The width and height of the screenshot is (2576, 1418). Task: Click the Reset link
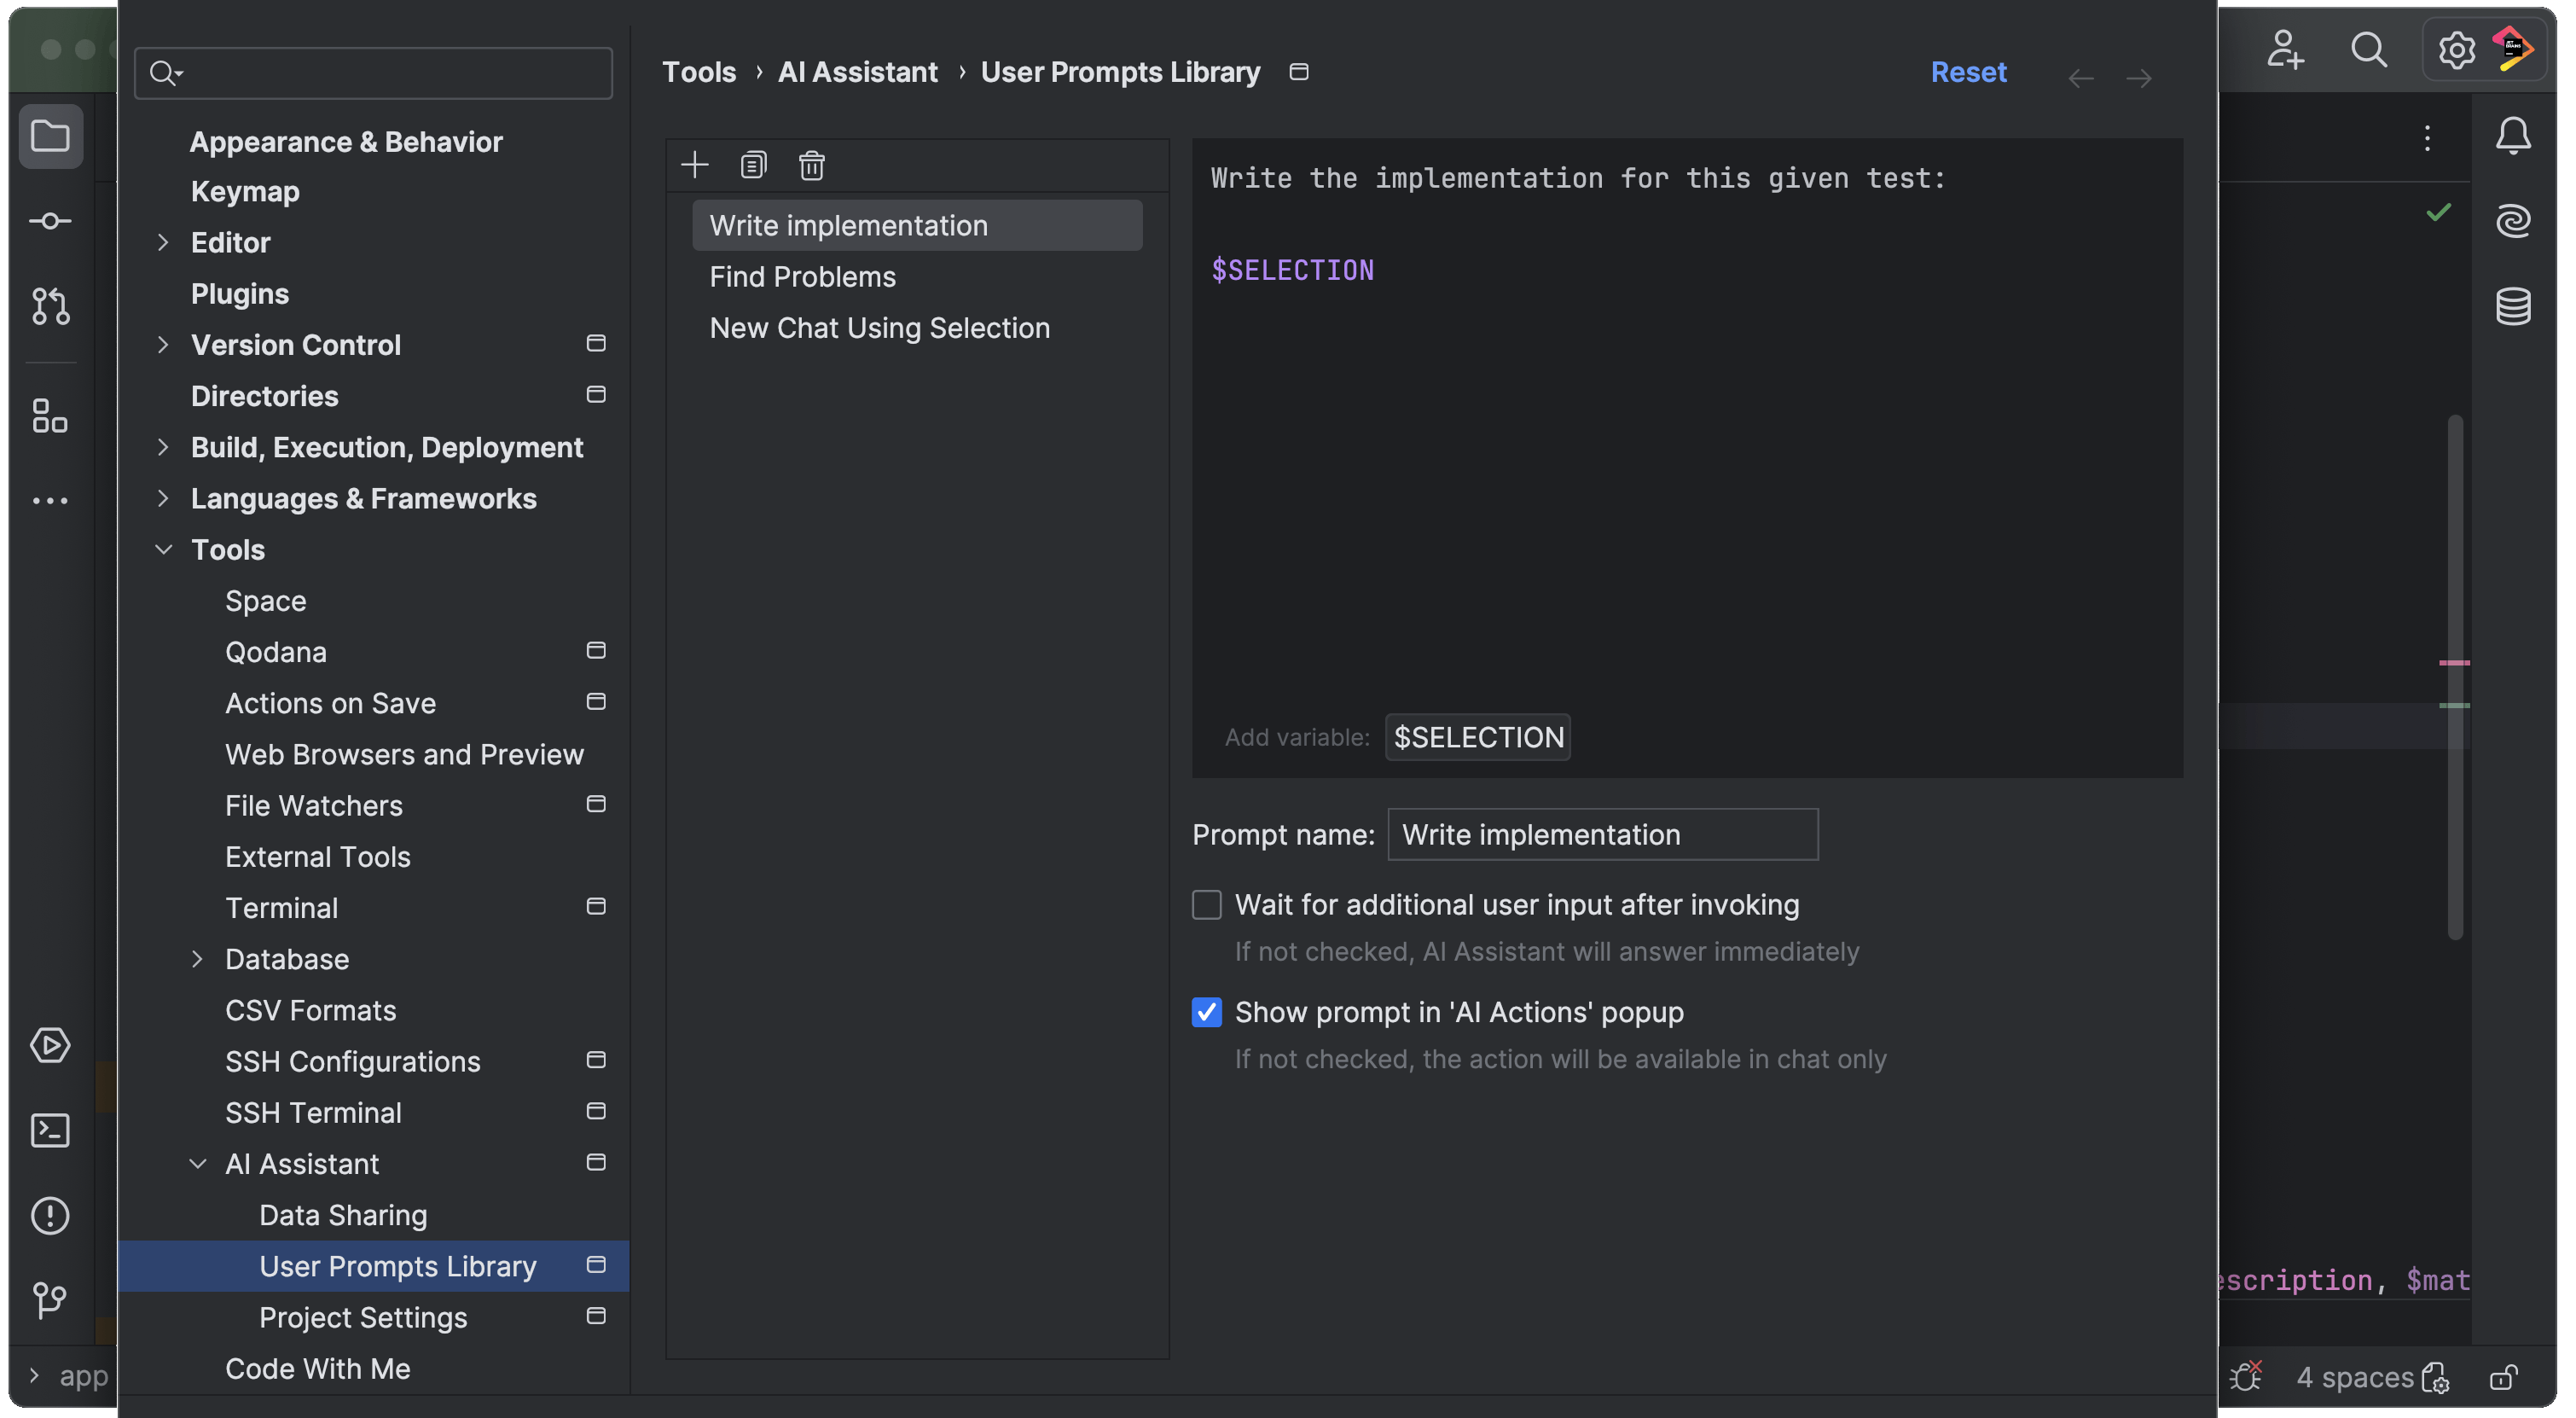[1967, 72]
